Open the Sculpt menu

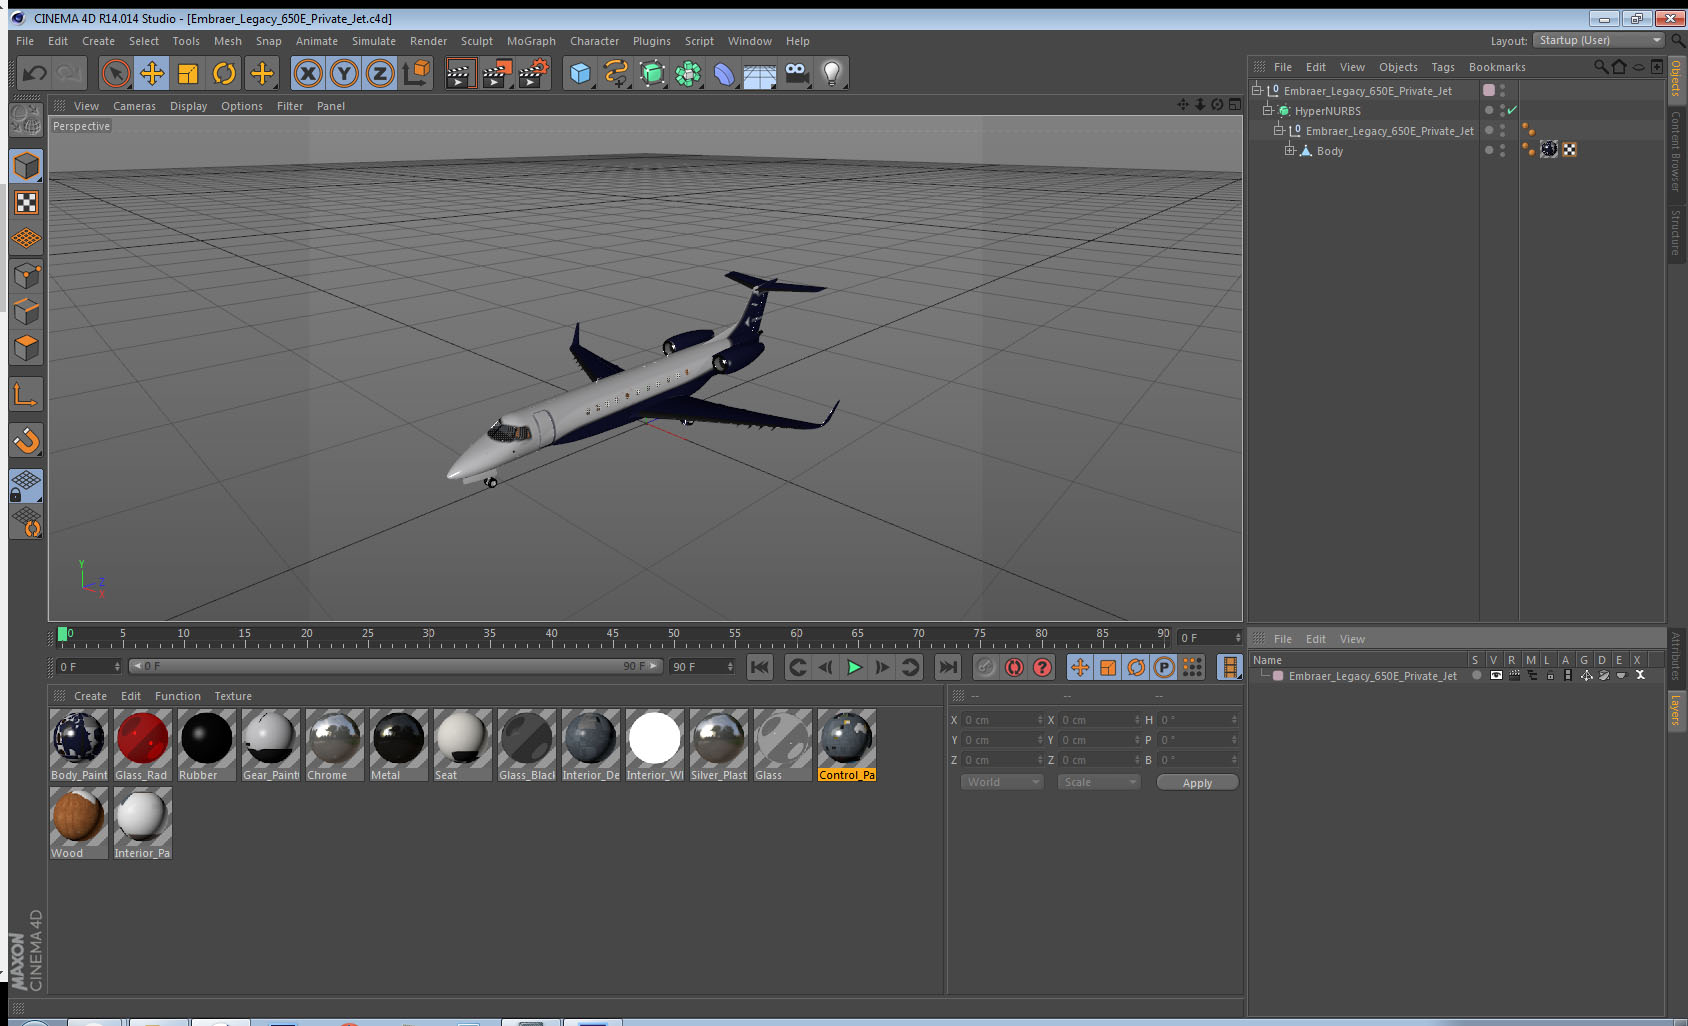(x=476, y=41)
